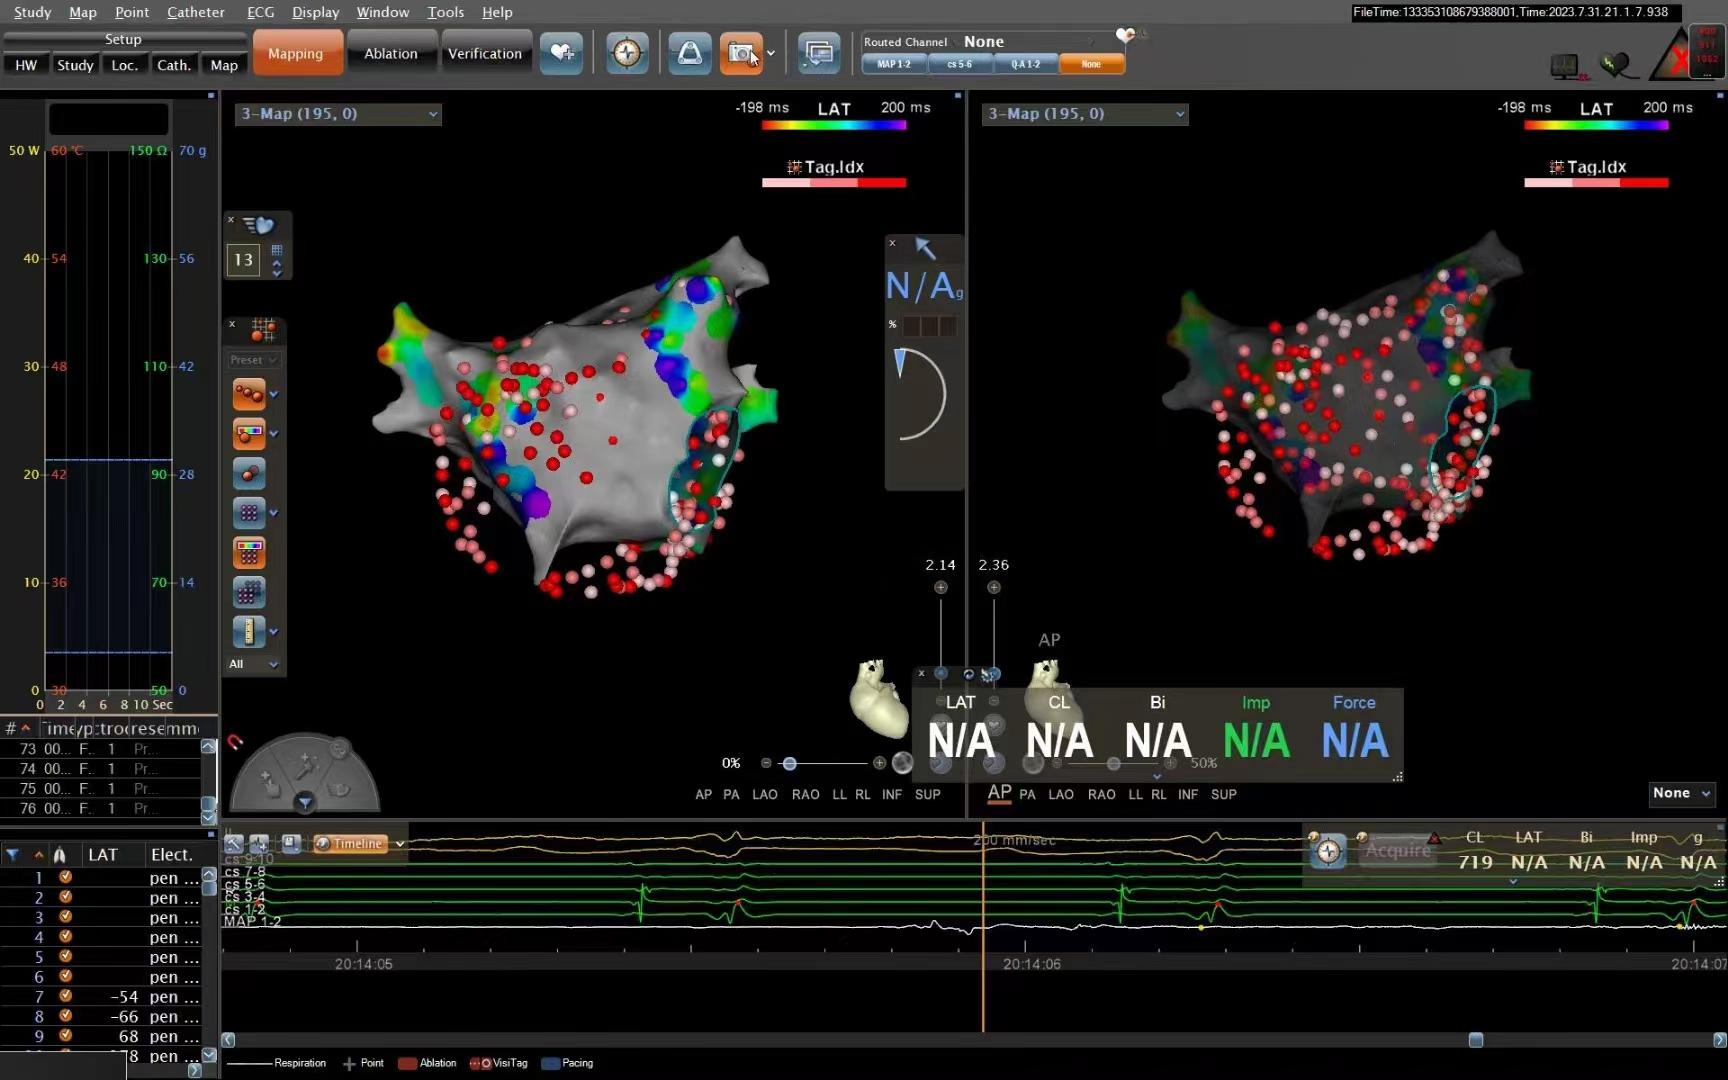Click the camera snapshot icon
Image resolution: width=1728 pixels, height=1080 pixels.
tap(741, 53)
